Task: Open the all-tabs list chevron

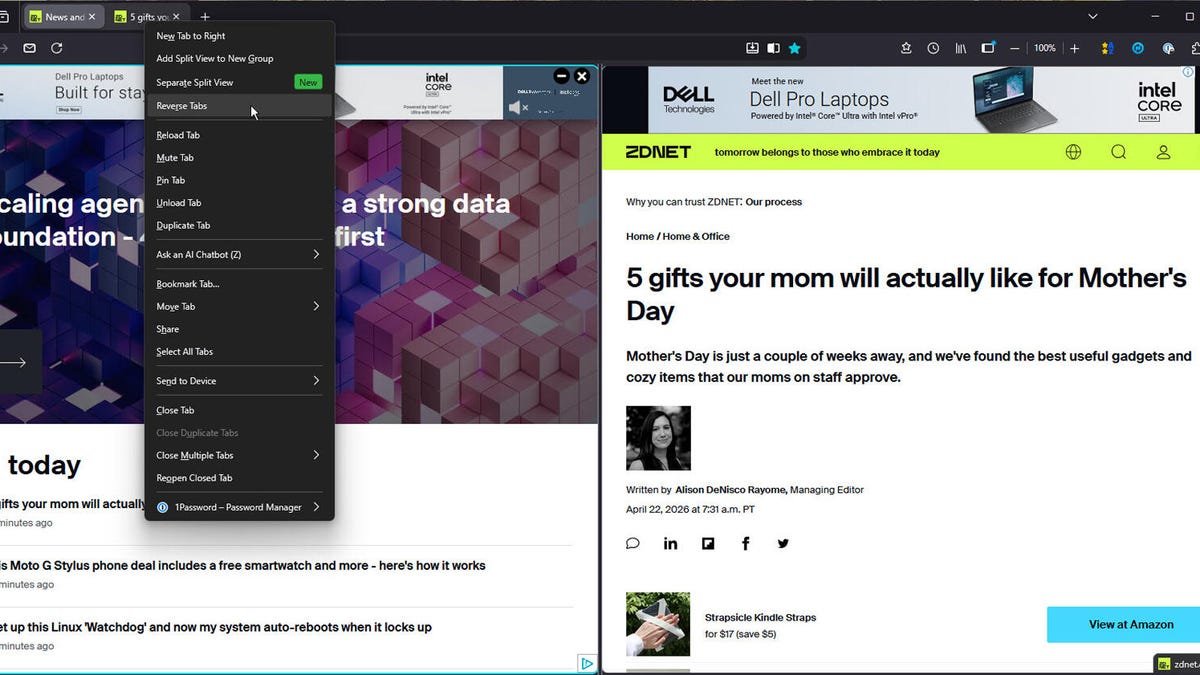Action: click(1092, 16)
